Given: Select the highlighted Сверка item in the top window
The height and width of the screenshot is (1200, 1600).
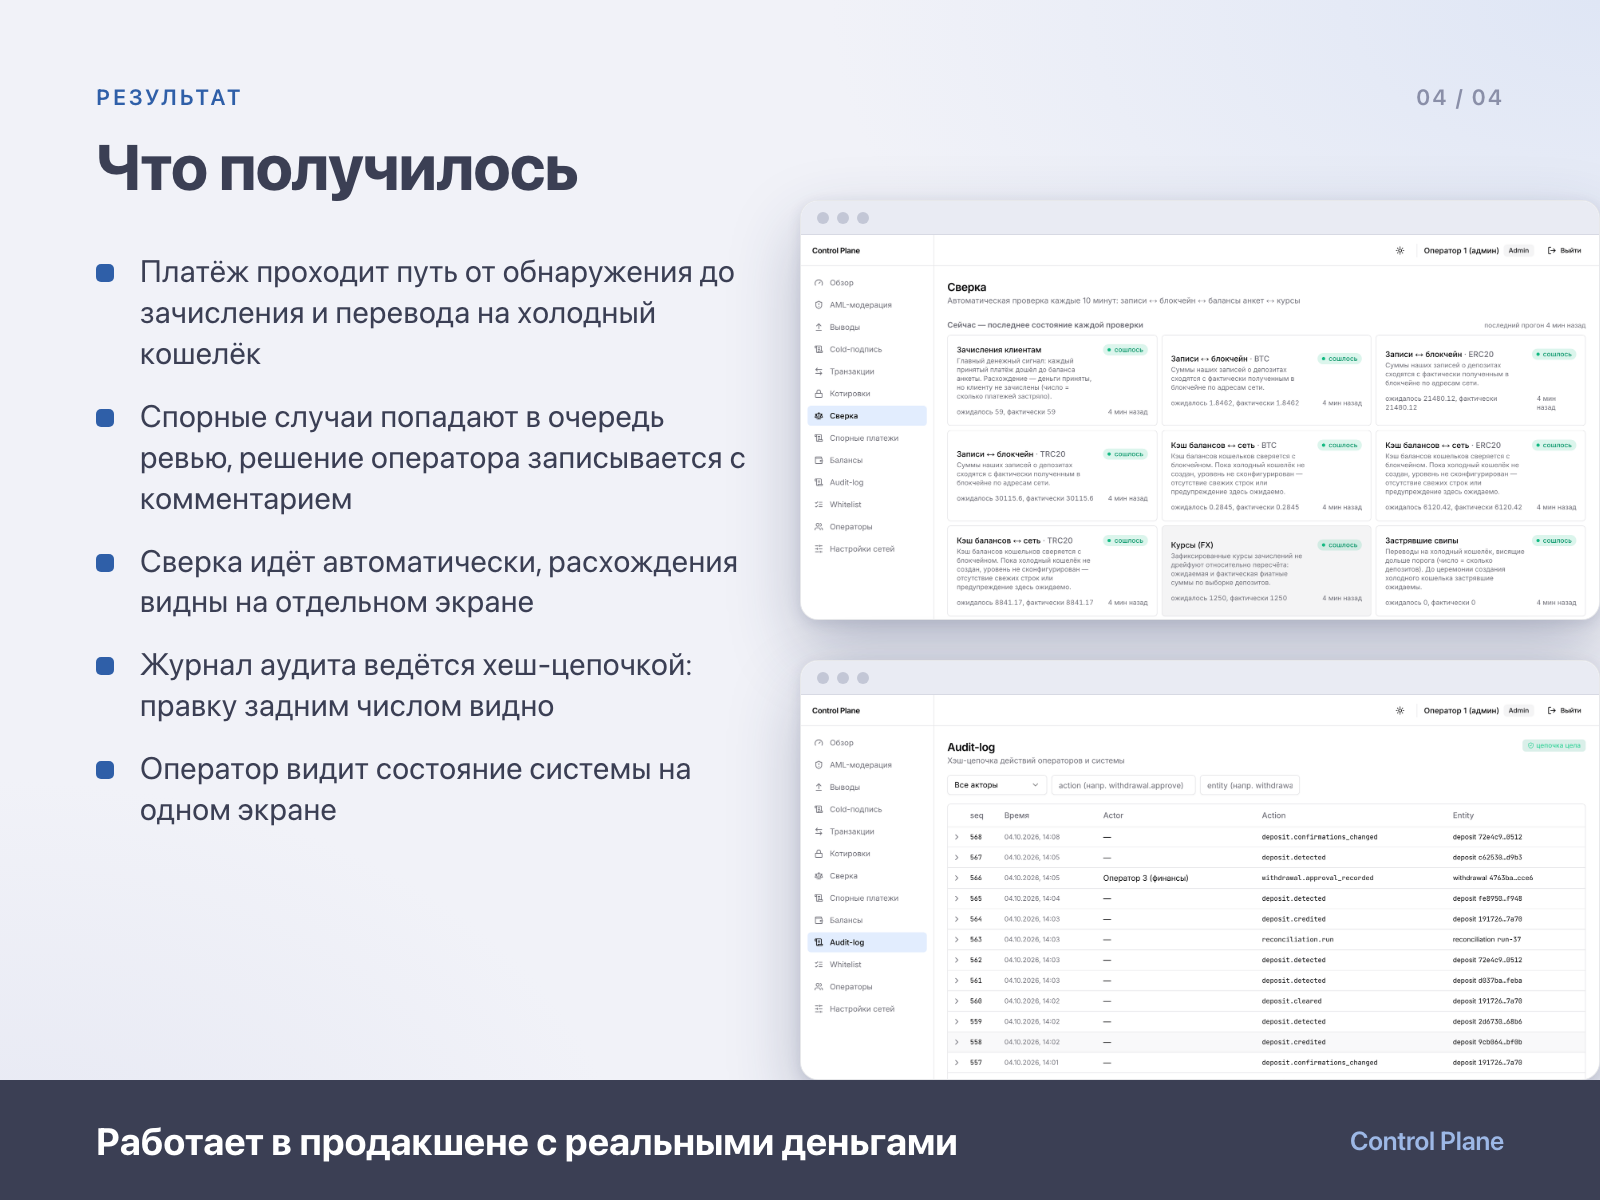Looking at the screenshot, I should pos(867,416).
